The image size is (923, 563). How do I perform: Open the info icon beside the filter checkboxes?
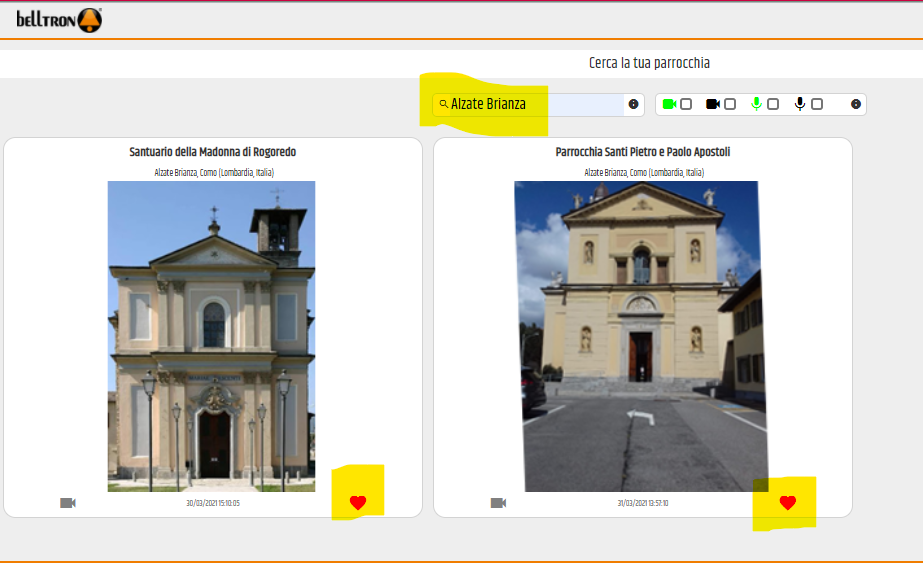(856, 104)
